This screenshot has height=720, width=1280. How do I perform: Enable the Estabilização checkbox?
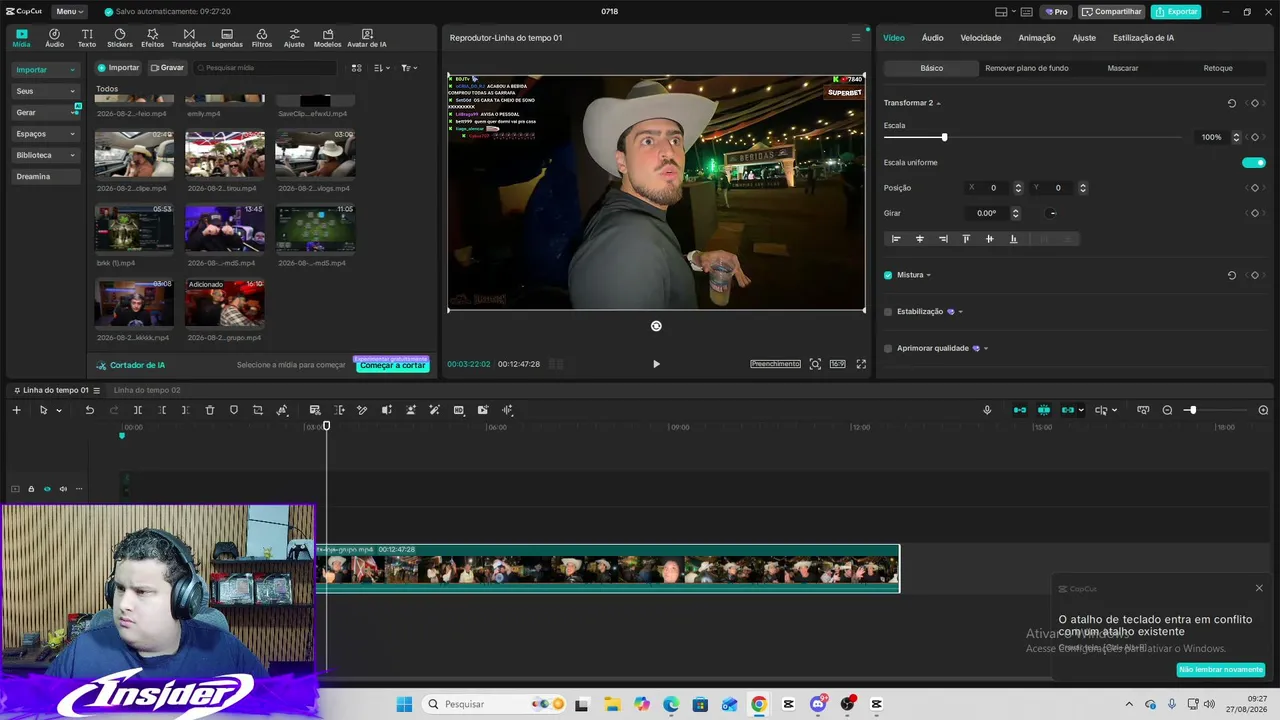click(888, 312)
